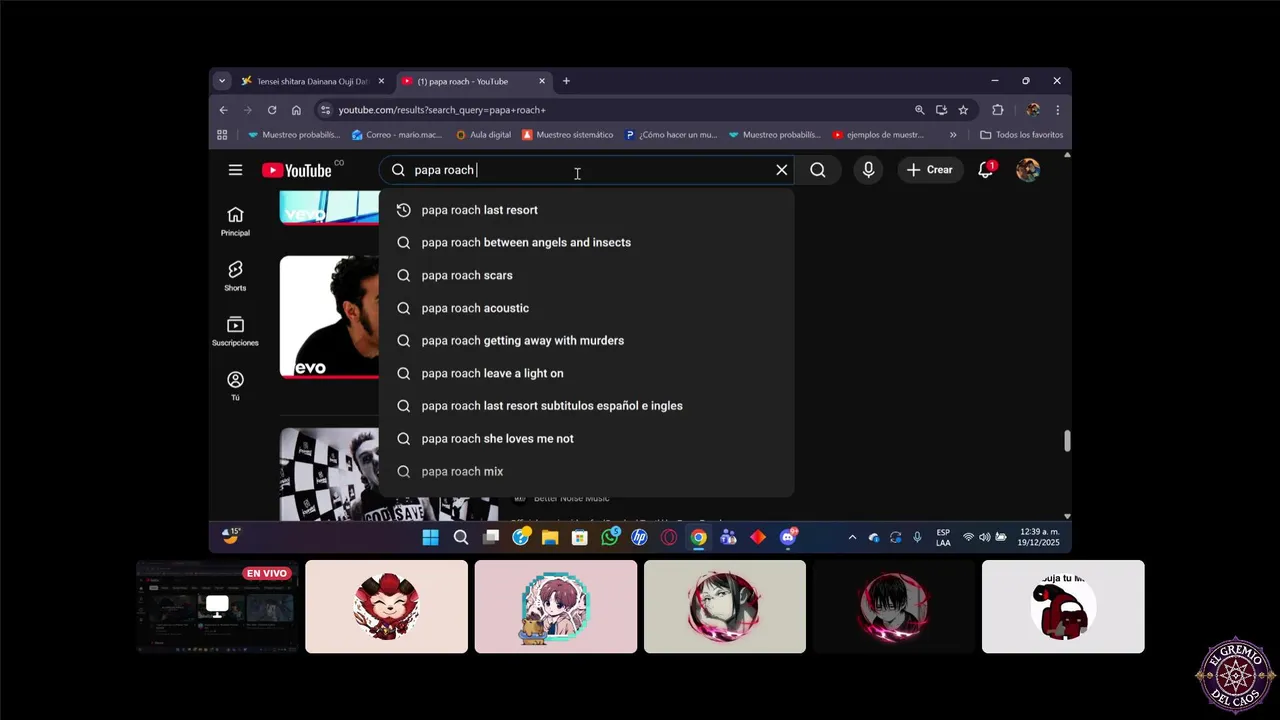The width and height of the screenshot is (1280, 720).
Task: Open the weather widget on taskbar
Action: click(232, 537)
